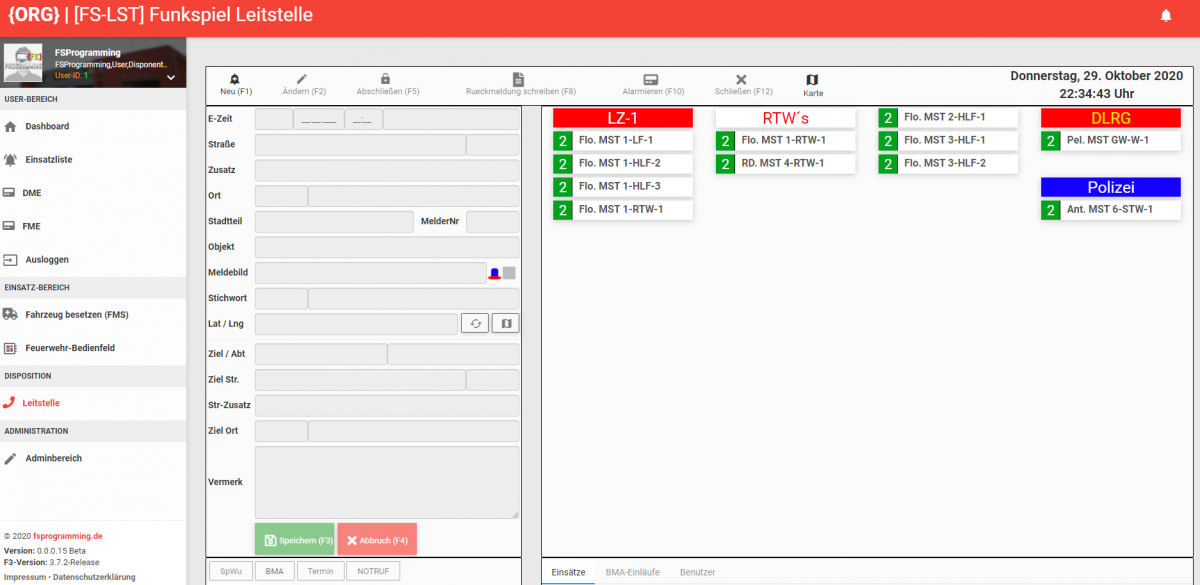Open Rueckmeldung schreiben (F8)
This screenshot has height=585, width=1200.
[x=519, y=80]
